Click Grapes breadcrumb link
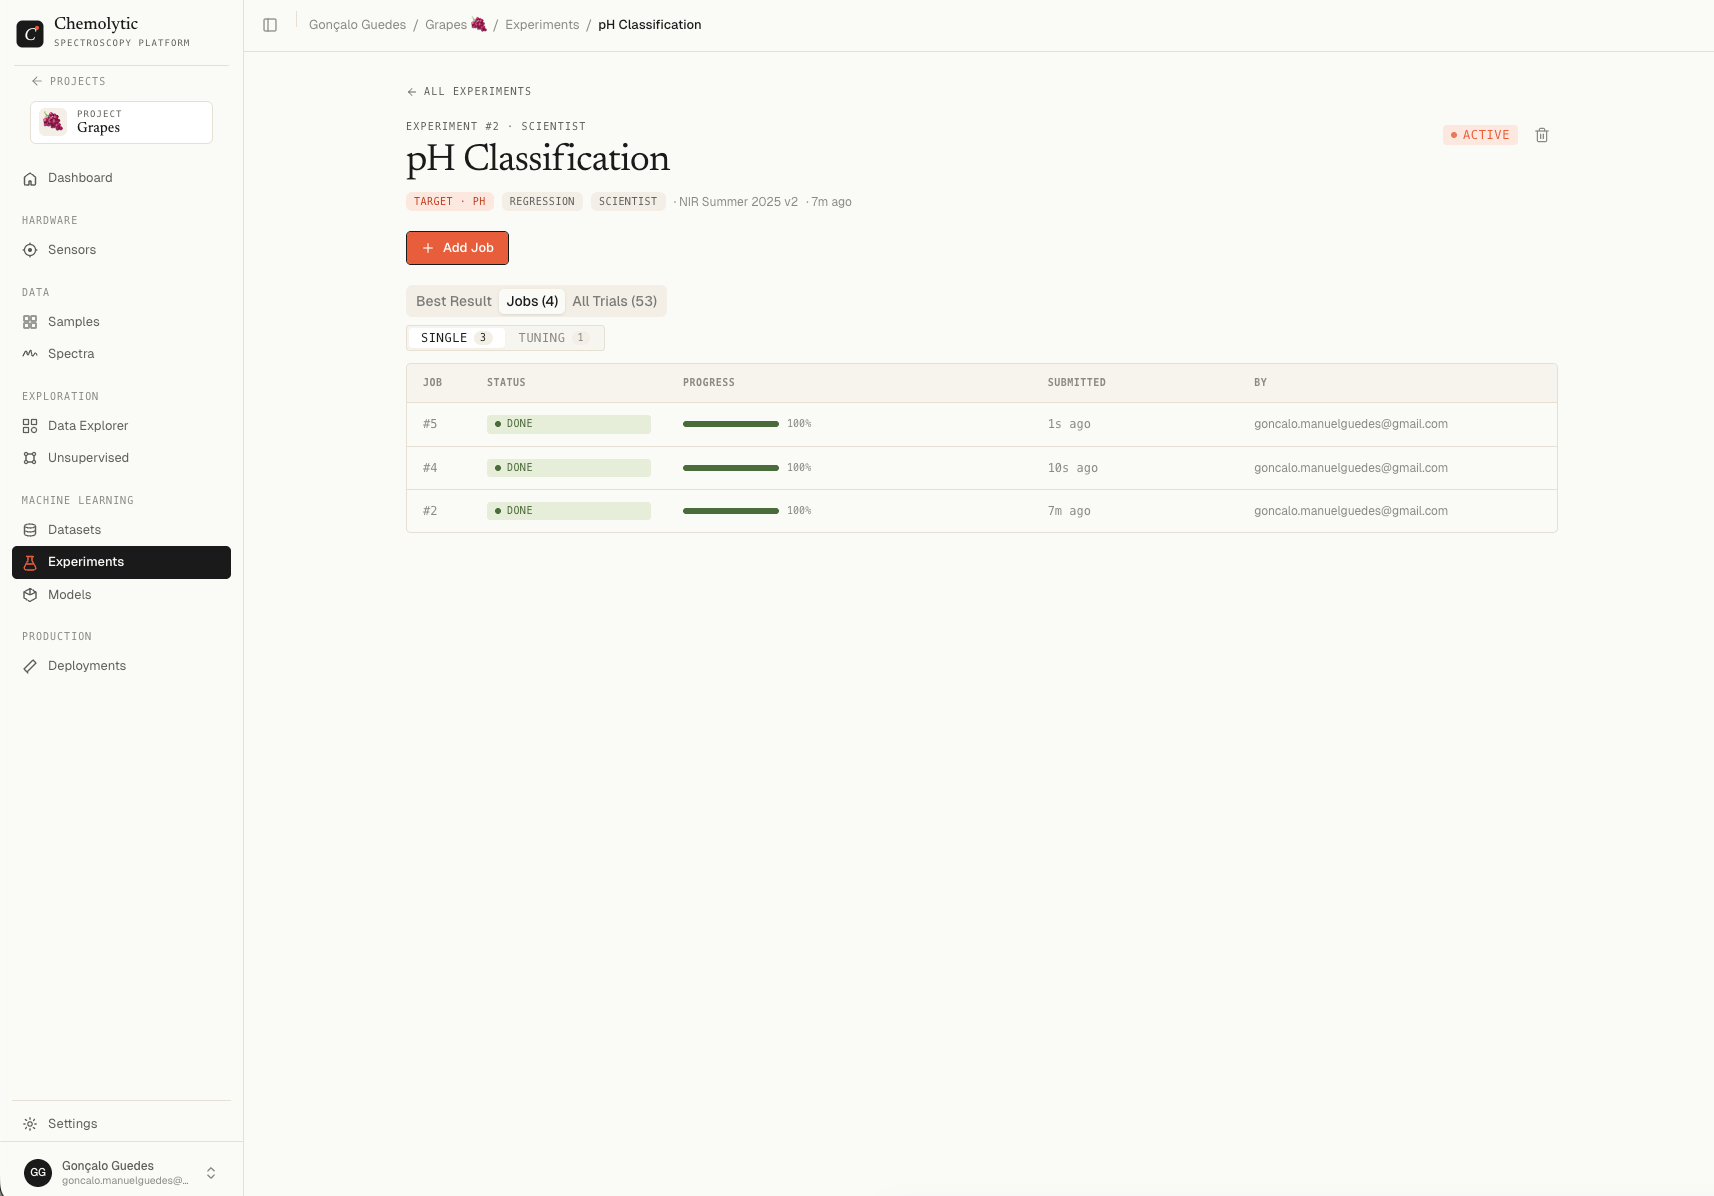The height and width of the screenshot is (1196, 1714). [x=455, y=25]
